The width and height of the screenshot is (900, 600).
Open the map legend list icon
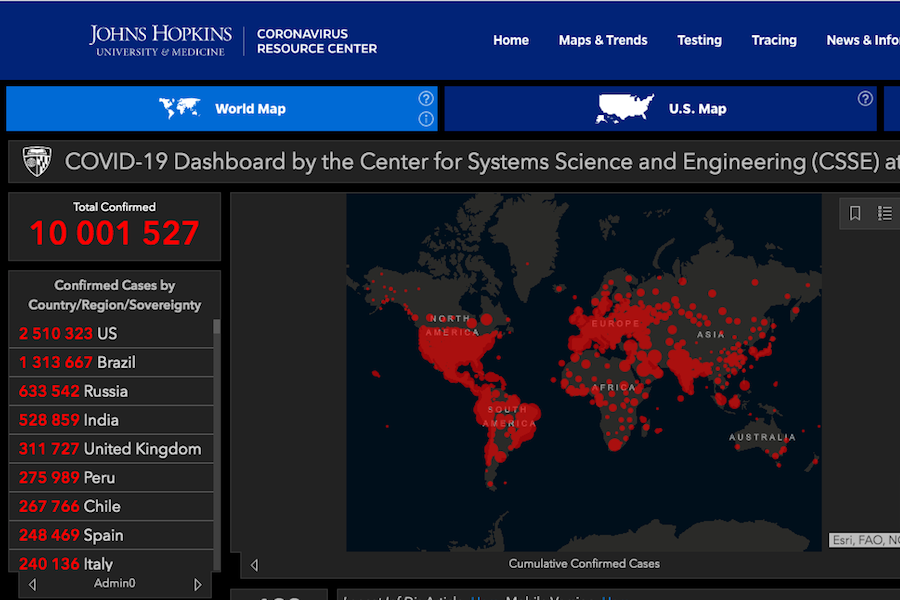point(885,213)
